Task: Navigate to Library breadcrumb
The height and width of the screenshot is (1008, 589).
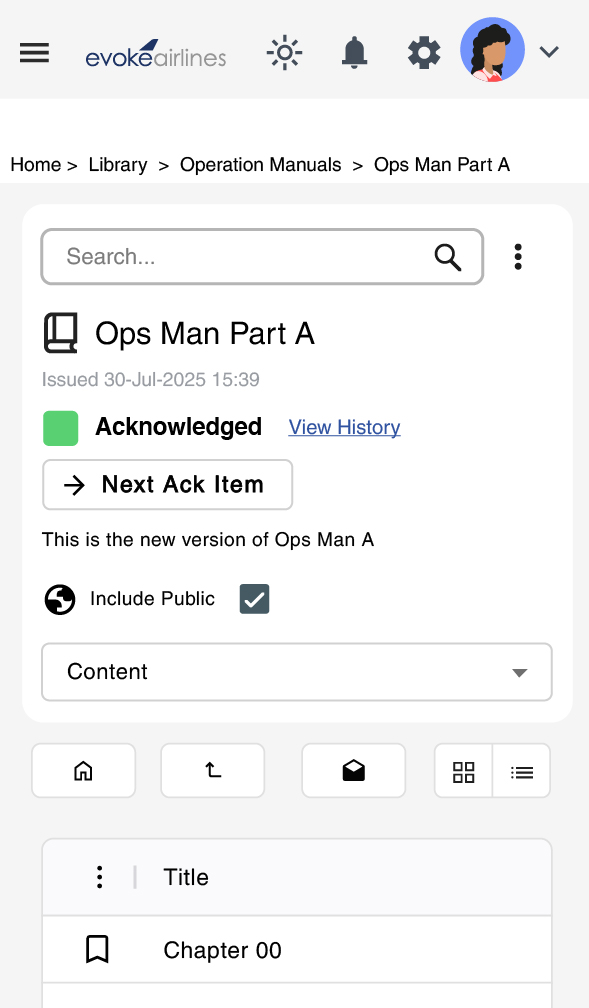Action: [118, 165]
